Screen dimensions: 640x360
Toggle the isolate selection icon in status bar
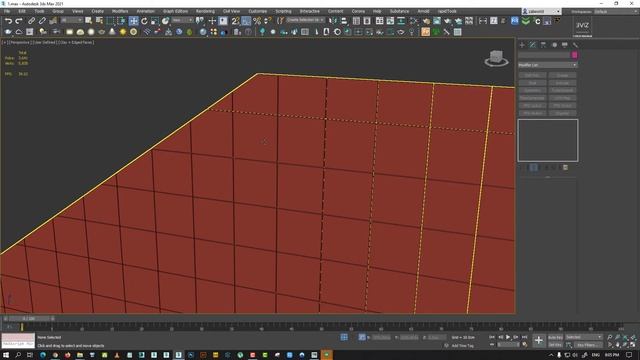tap(344, 337)
